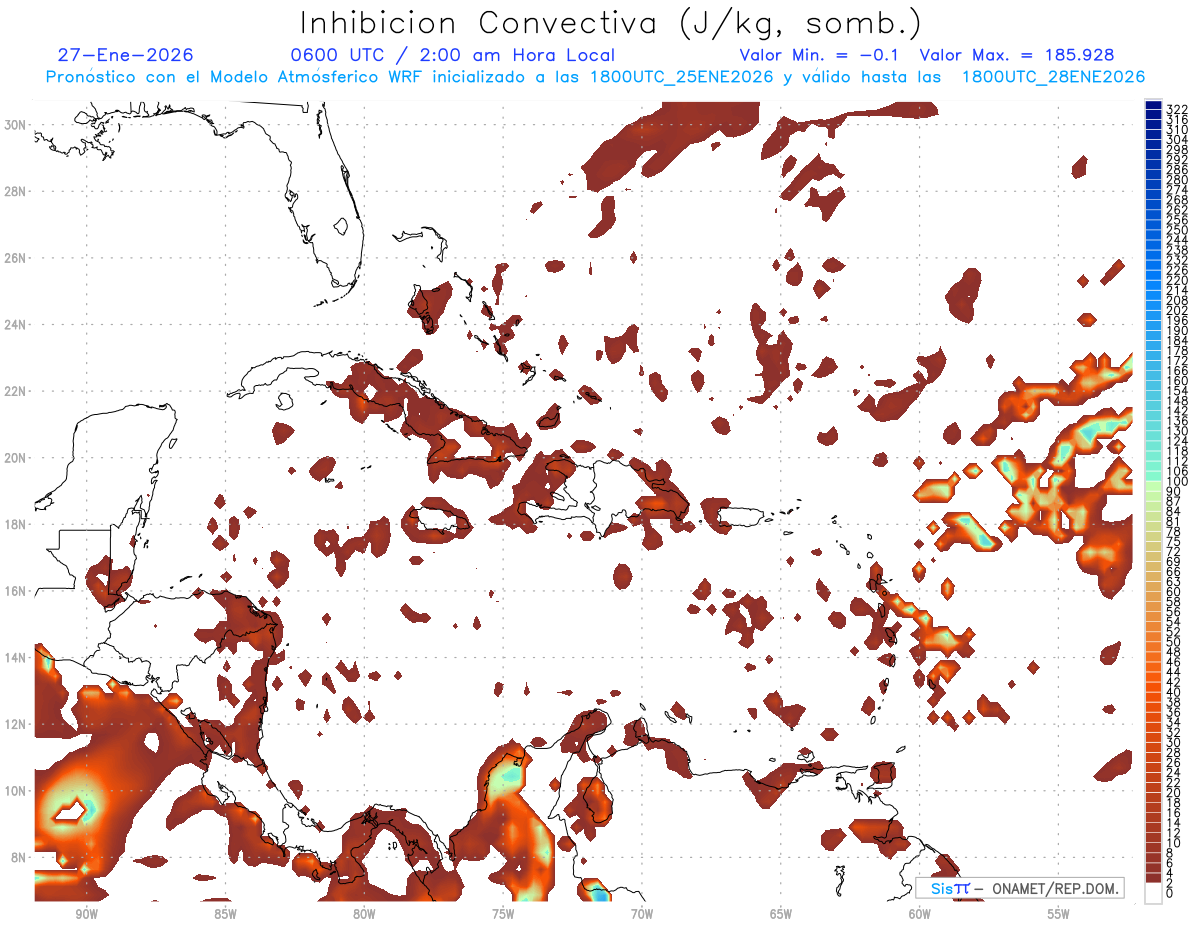The height and width of the screenshot is (927, 1200).
Task: Click the 322 value on the color scale
Action: (x=1177, y=108)
